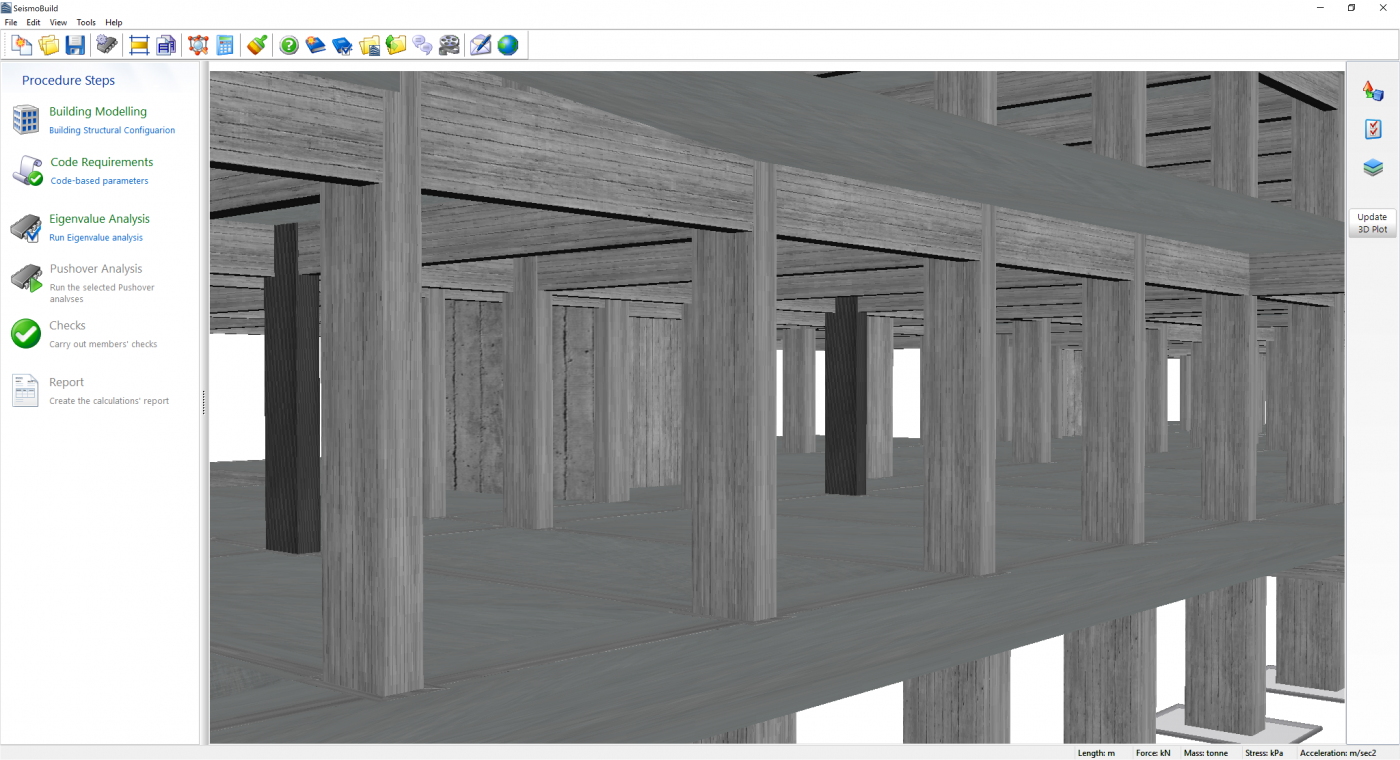Click the processor chip settings toolbar icon
The image size is (1400, 760).
[x=106, y=45]
